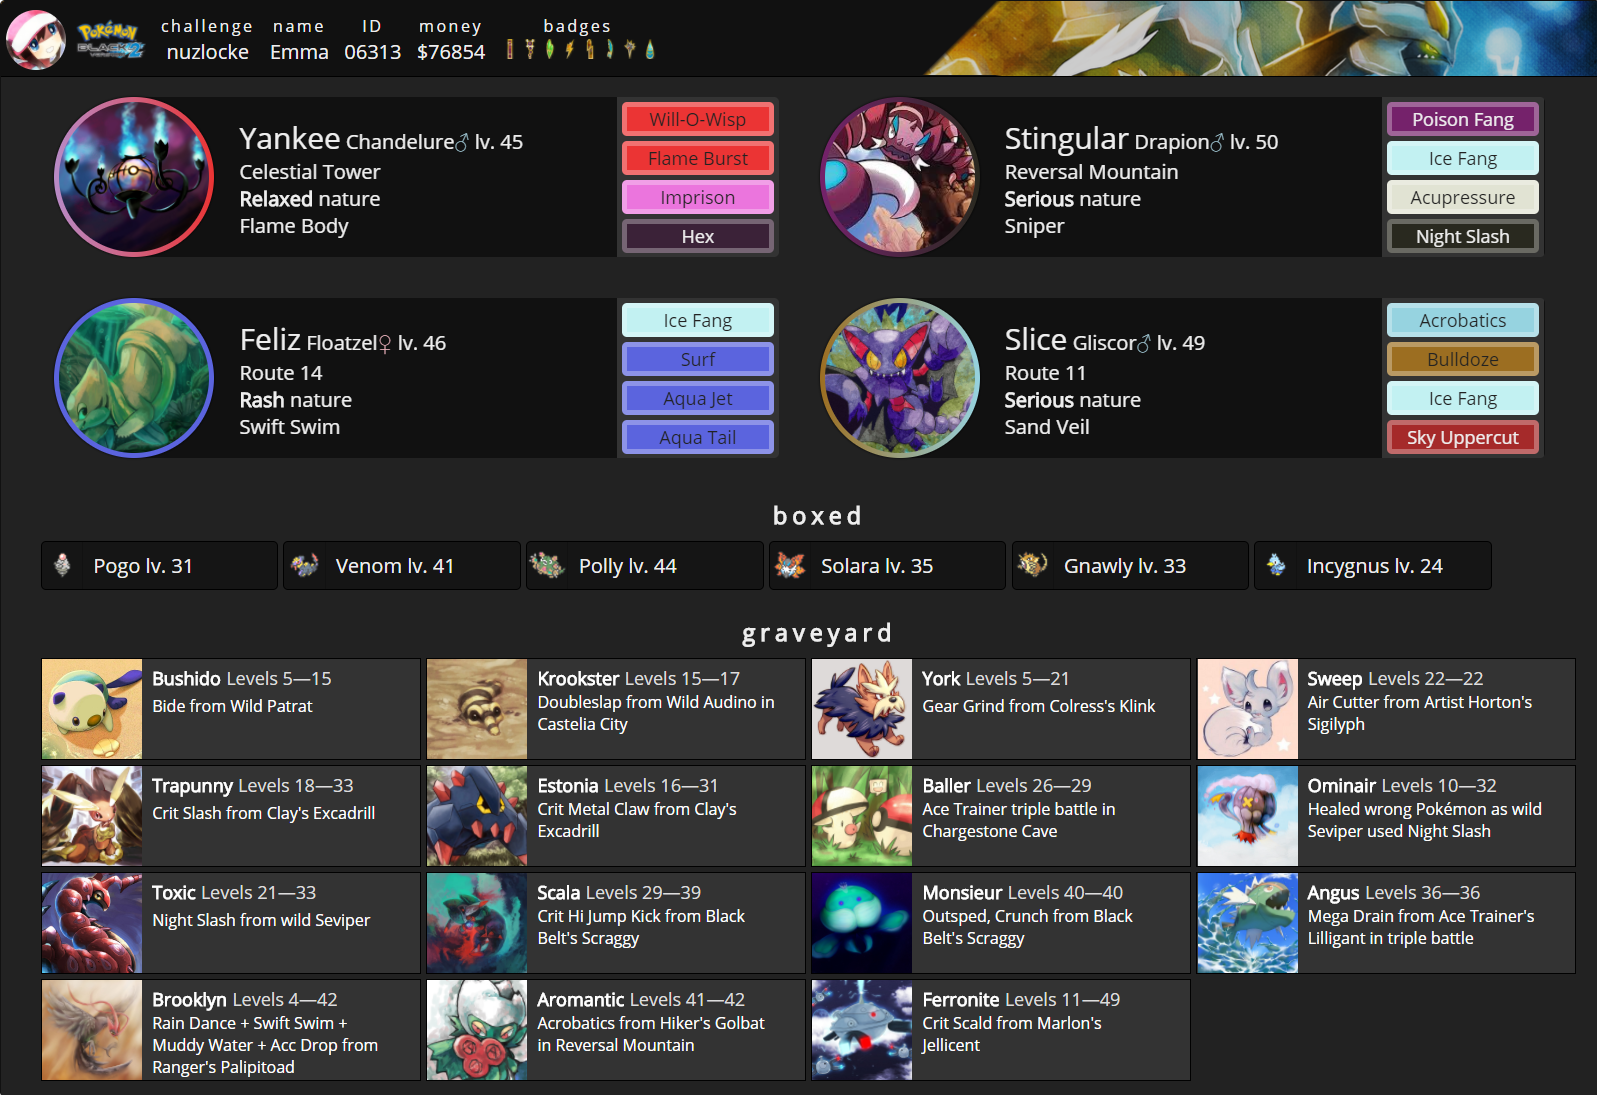This screenshot has width=1597, height=1095.
Task: Open York's graveyard thumbnail
Action: point(862,709)
